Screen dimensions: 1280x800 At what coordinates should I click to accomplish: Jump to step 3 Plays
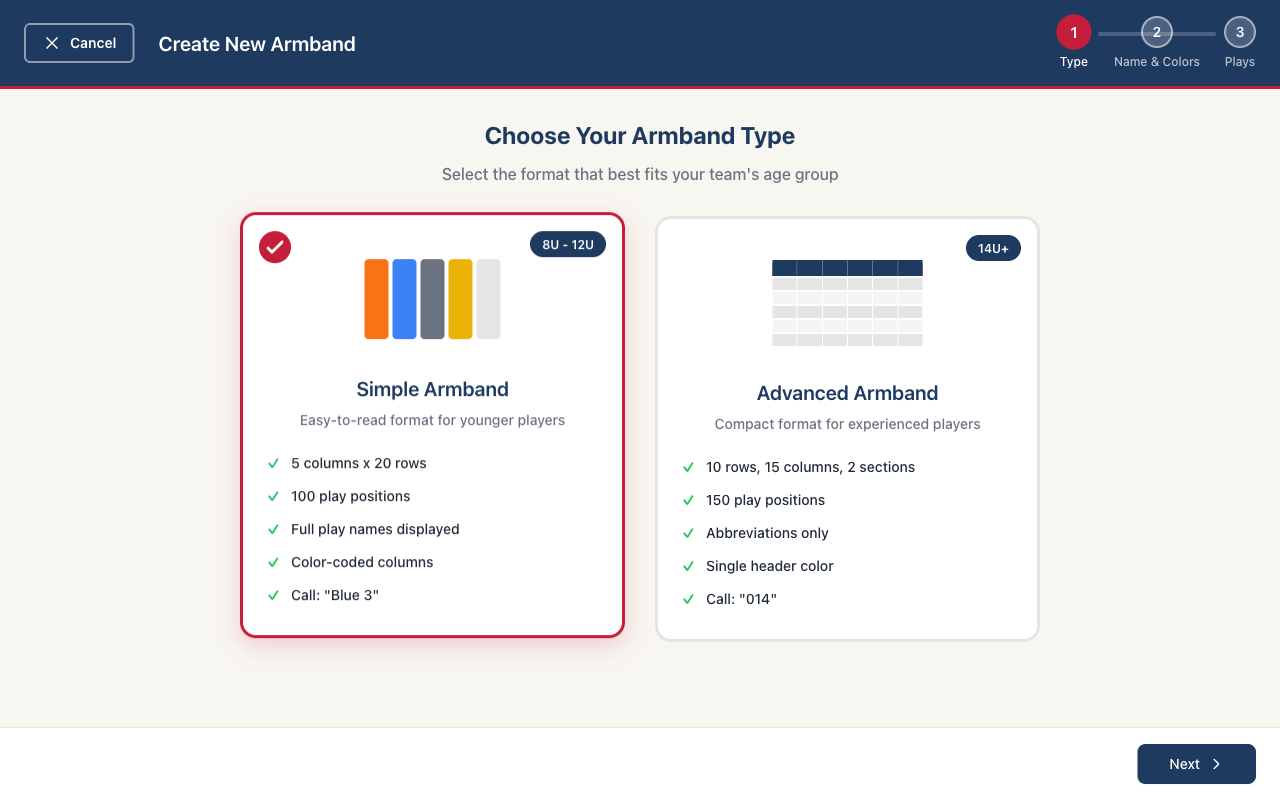click(x=1239, y=33)
